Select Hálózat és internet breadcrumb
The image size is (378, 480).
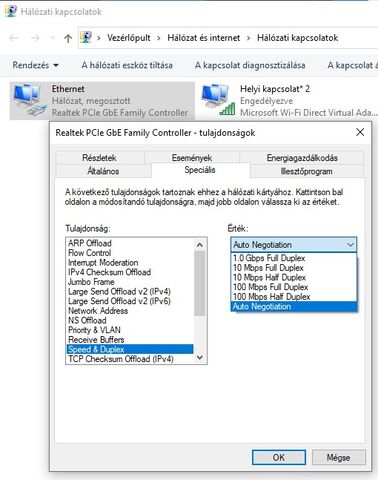coord(204,38)
